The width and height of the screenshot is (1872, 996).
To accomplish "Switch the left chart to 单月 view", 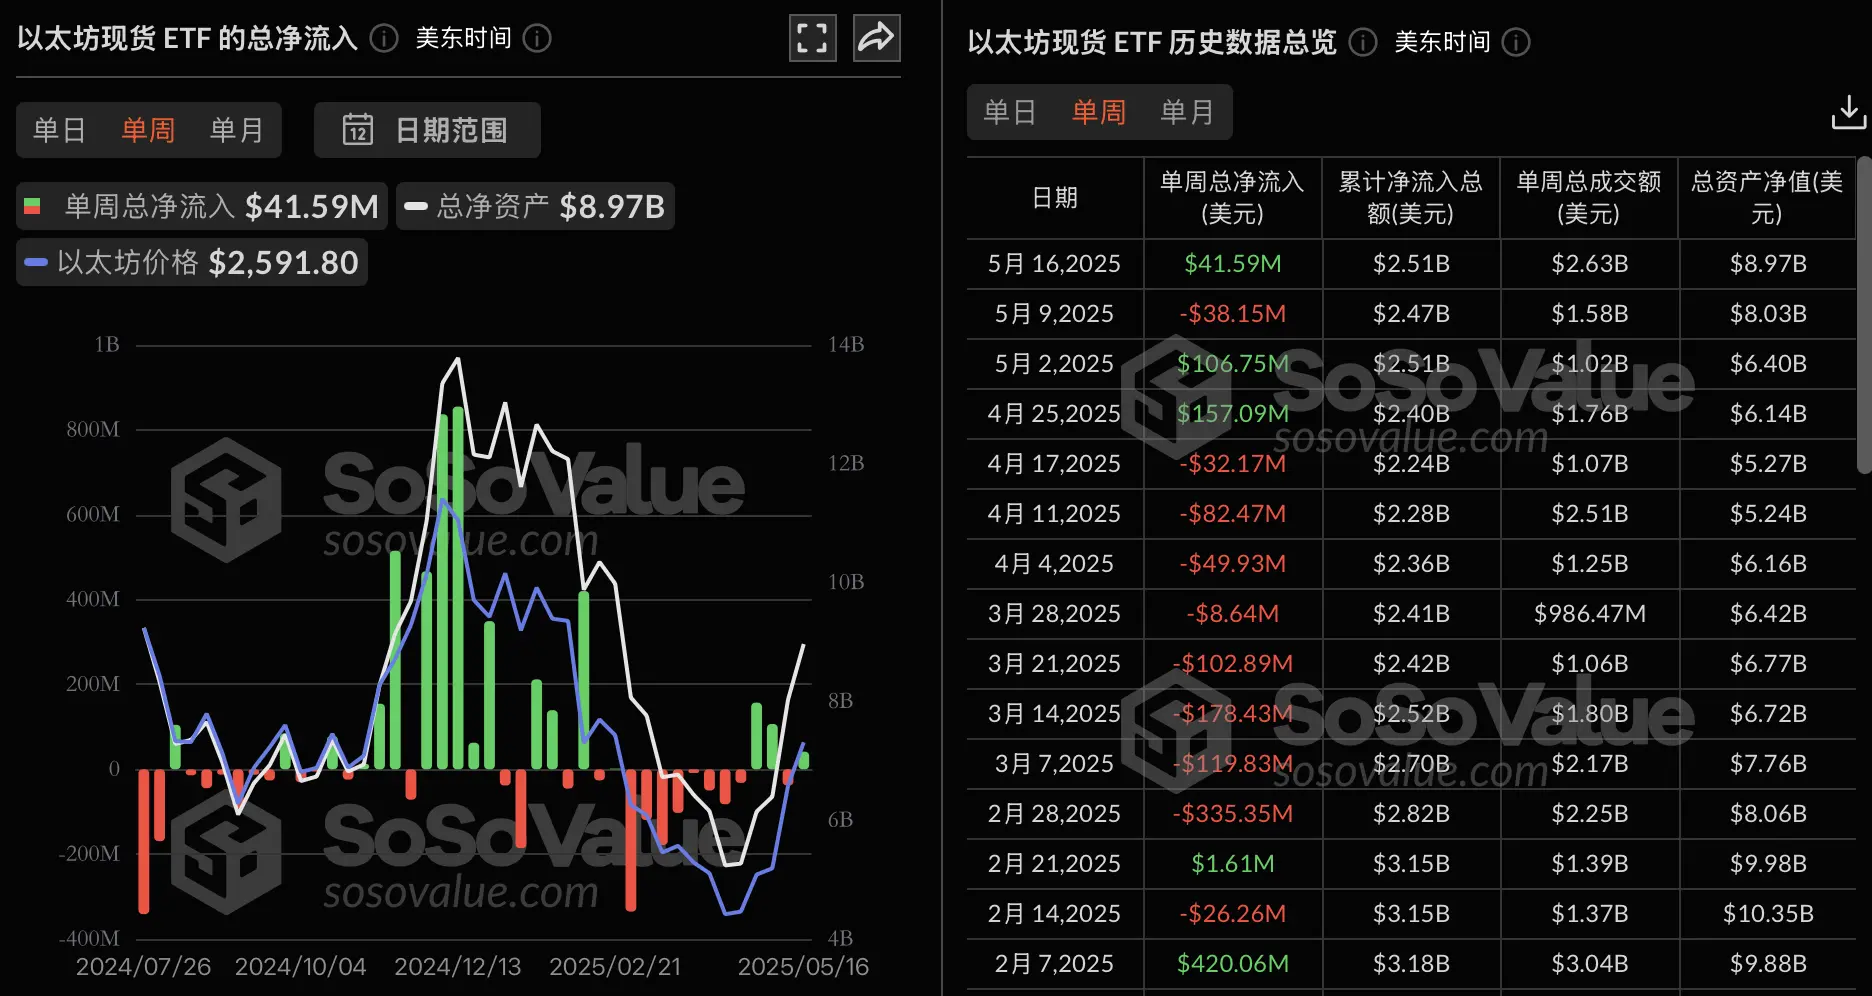I will pyautogui.click(x=236, y=130).
